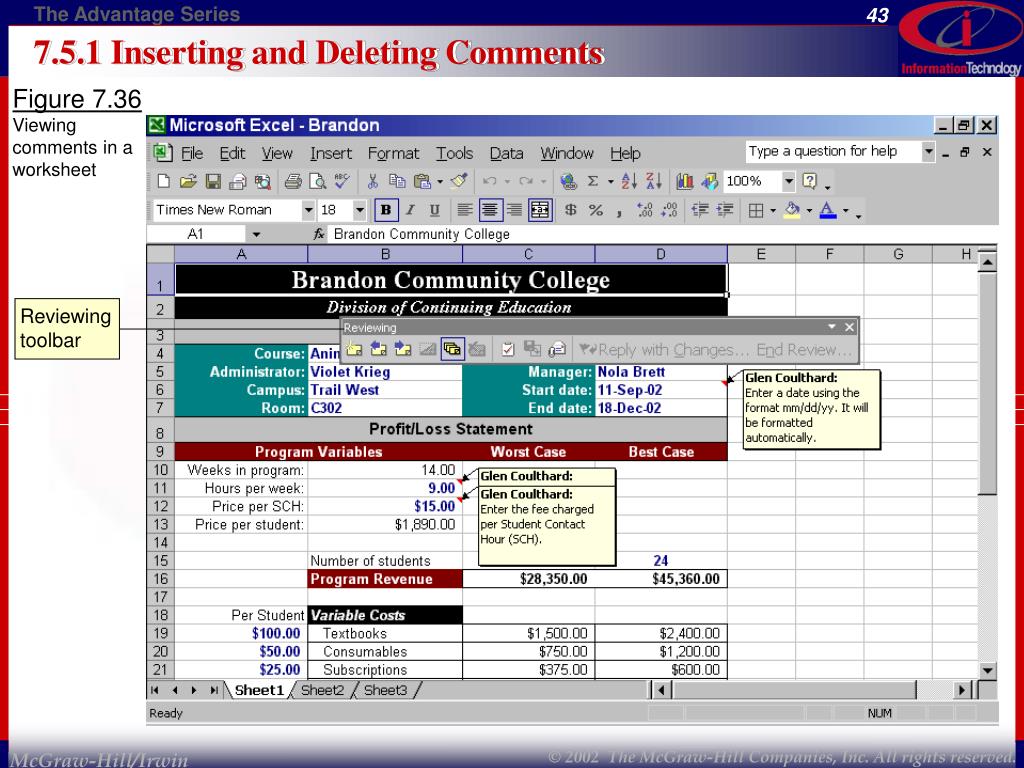
Task: Click the Insert Hyperlink globe icon
Action: [x=568, y=182]
